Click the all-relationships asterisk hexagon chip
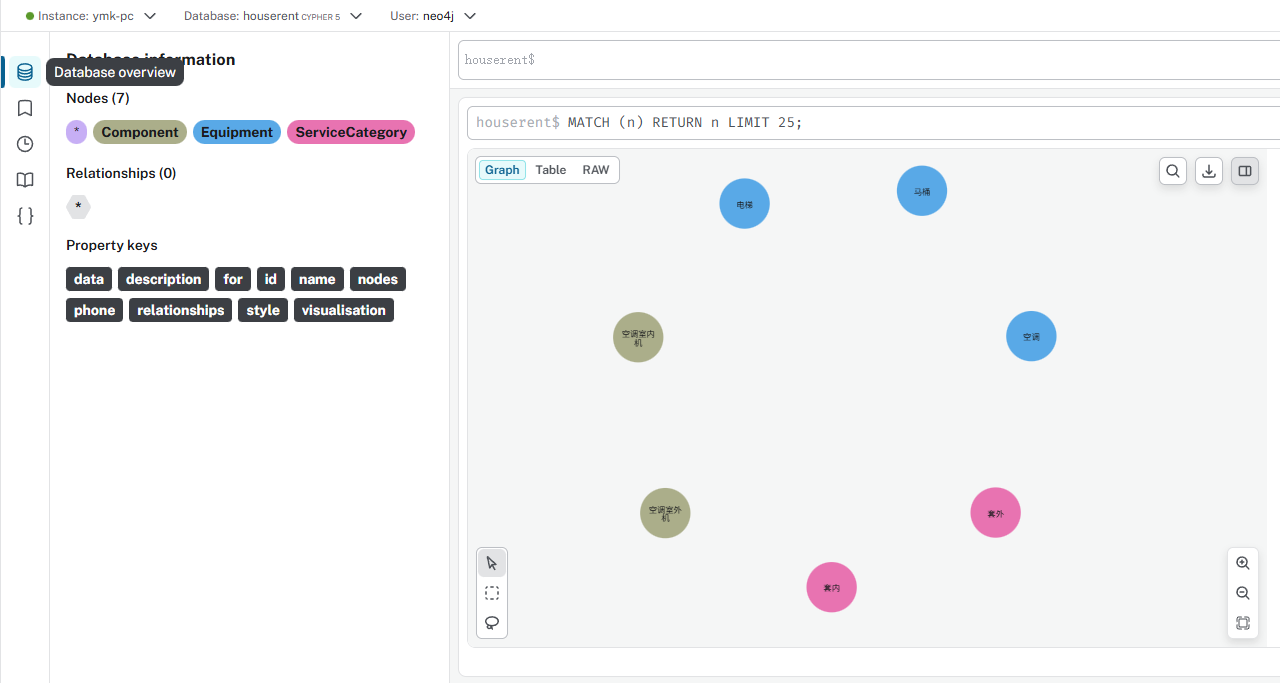This screenshot has height=683, width=1280. click(x=78, y=207)
